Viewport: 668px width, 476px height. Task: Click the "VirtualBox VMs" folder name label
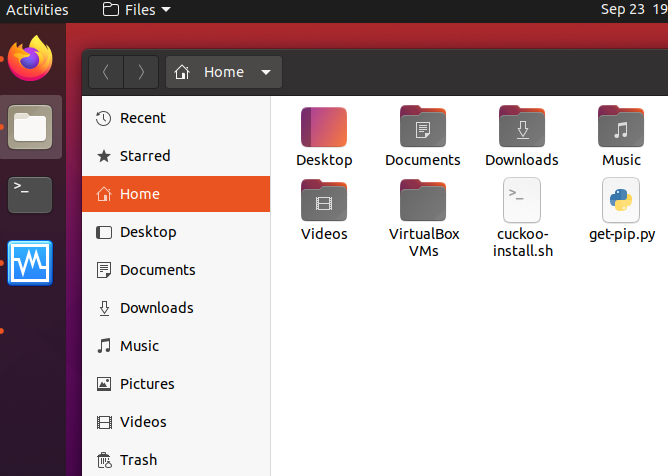click(x=424, y=242)
